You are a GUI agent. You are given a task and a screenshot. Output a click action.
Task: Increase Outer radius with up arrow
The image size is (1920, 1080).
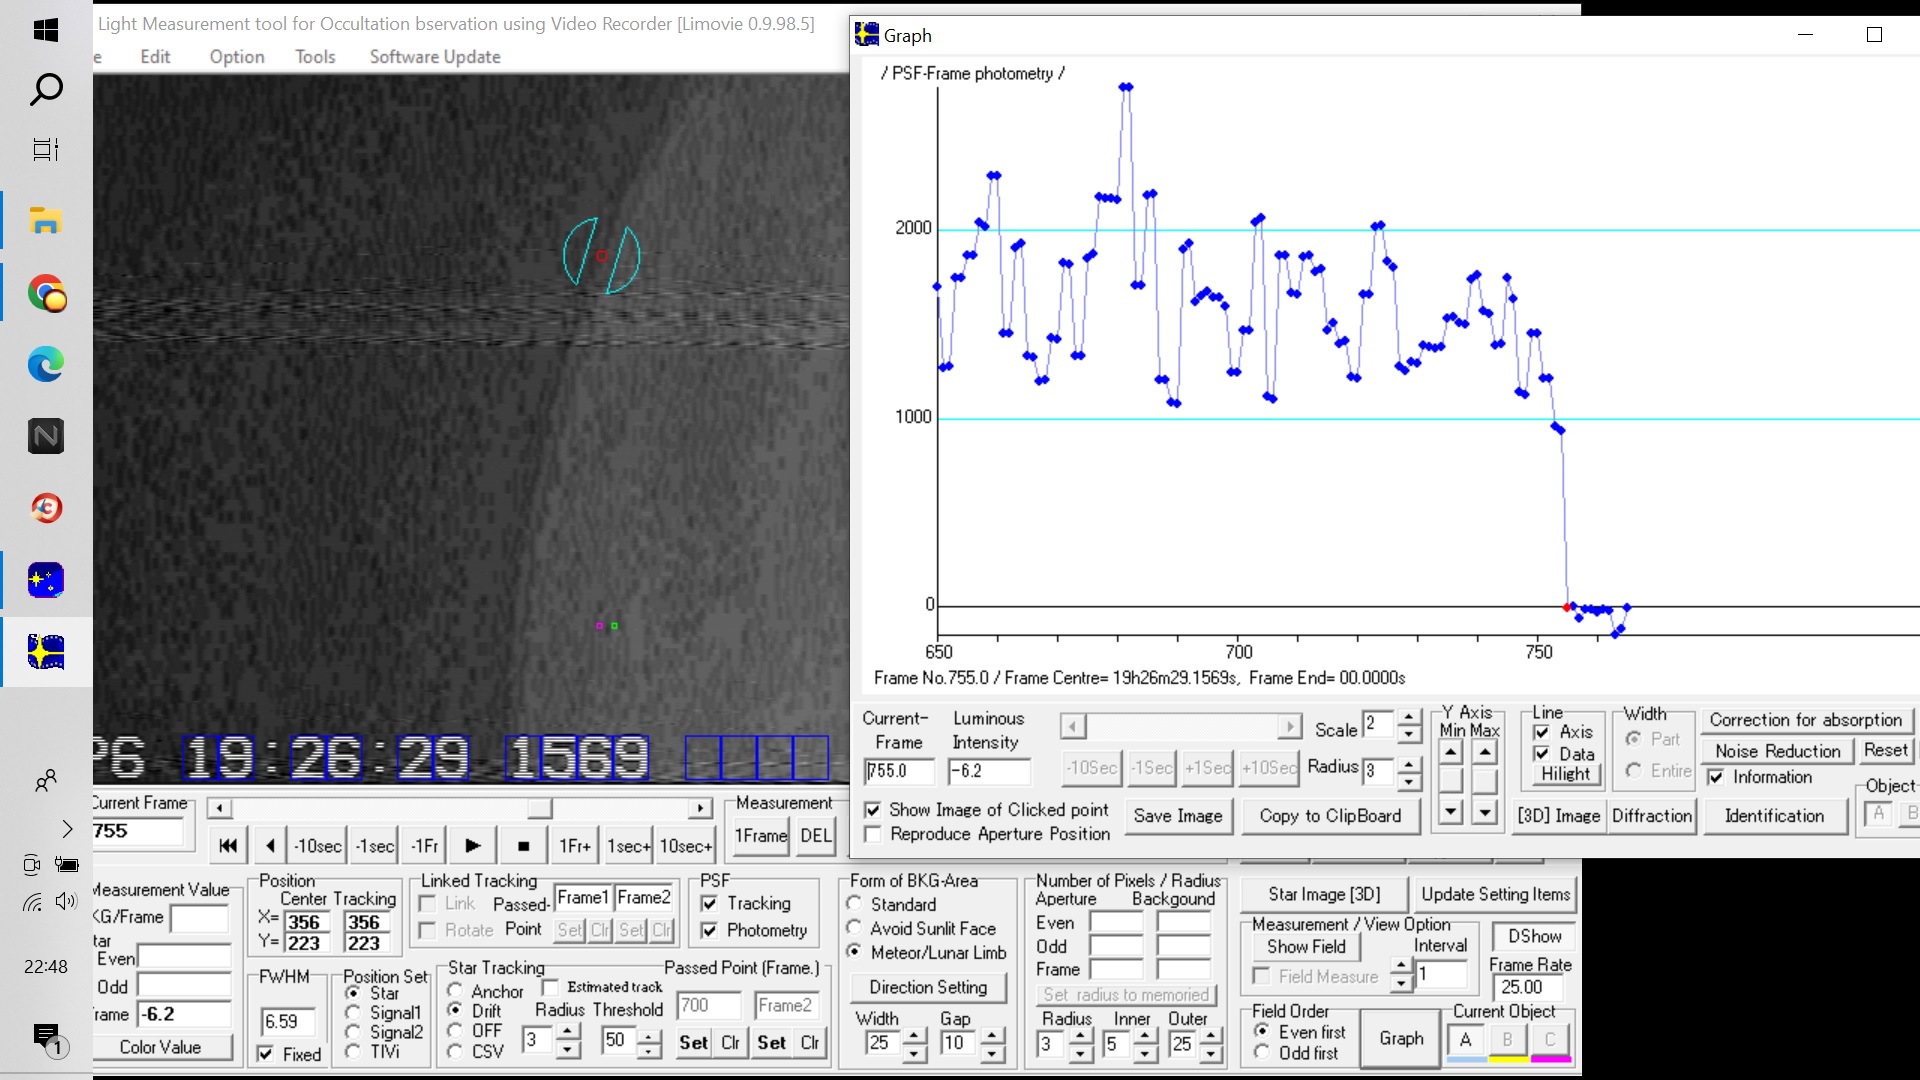(1210, 1036)
